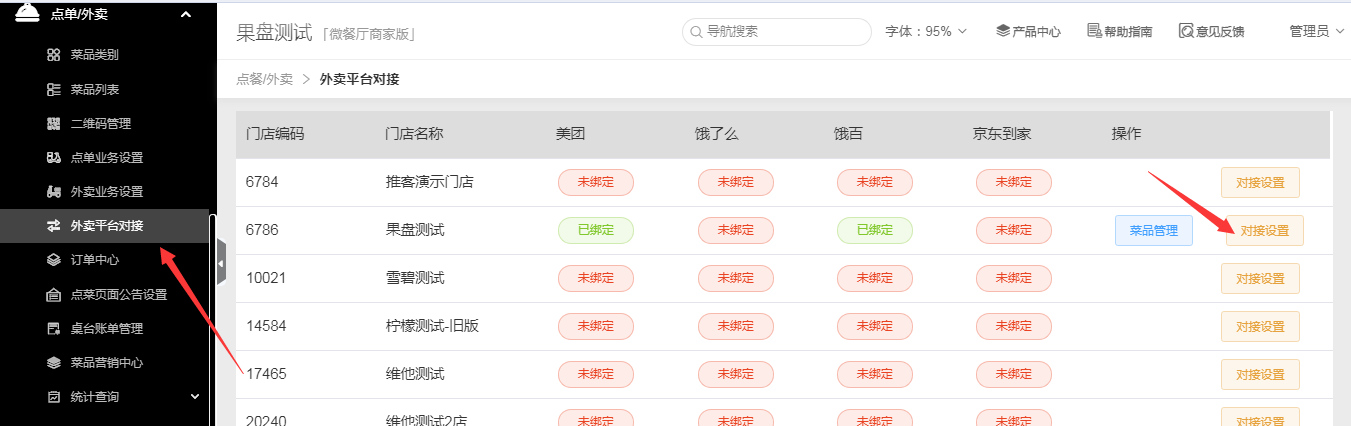This screenshot has width=1351, height=426.
Task: Click 对接设置 for store 6784
Action: click(x=1260, y=183)
